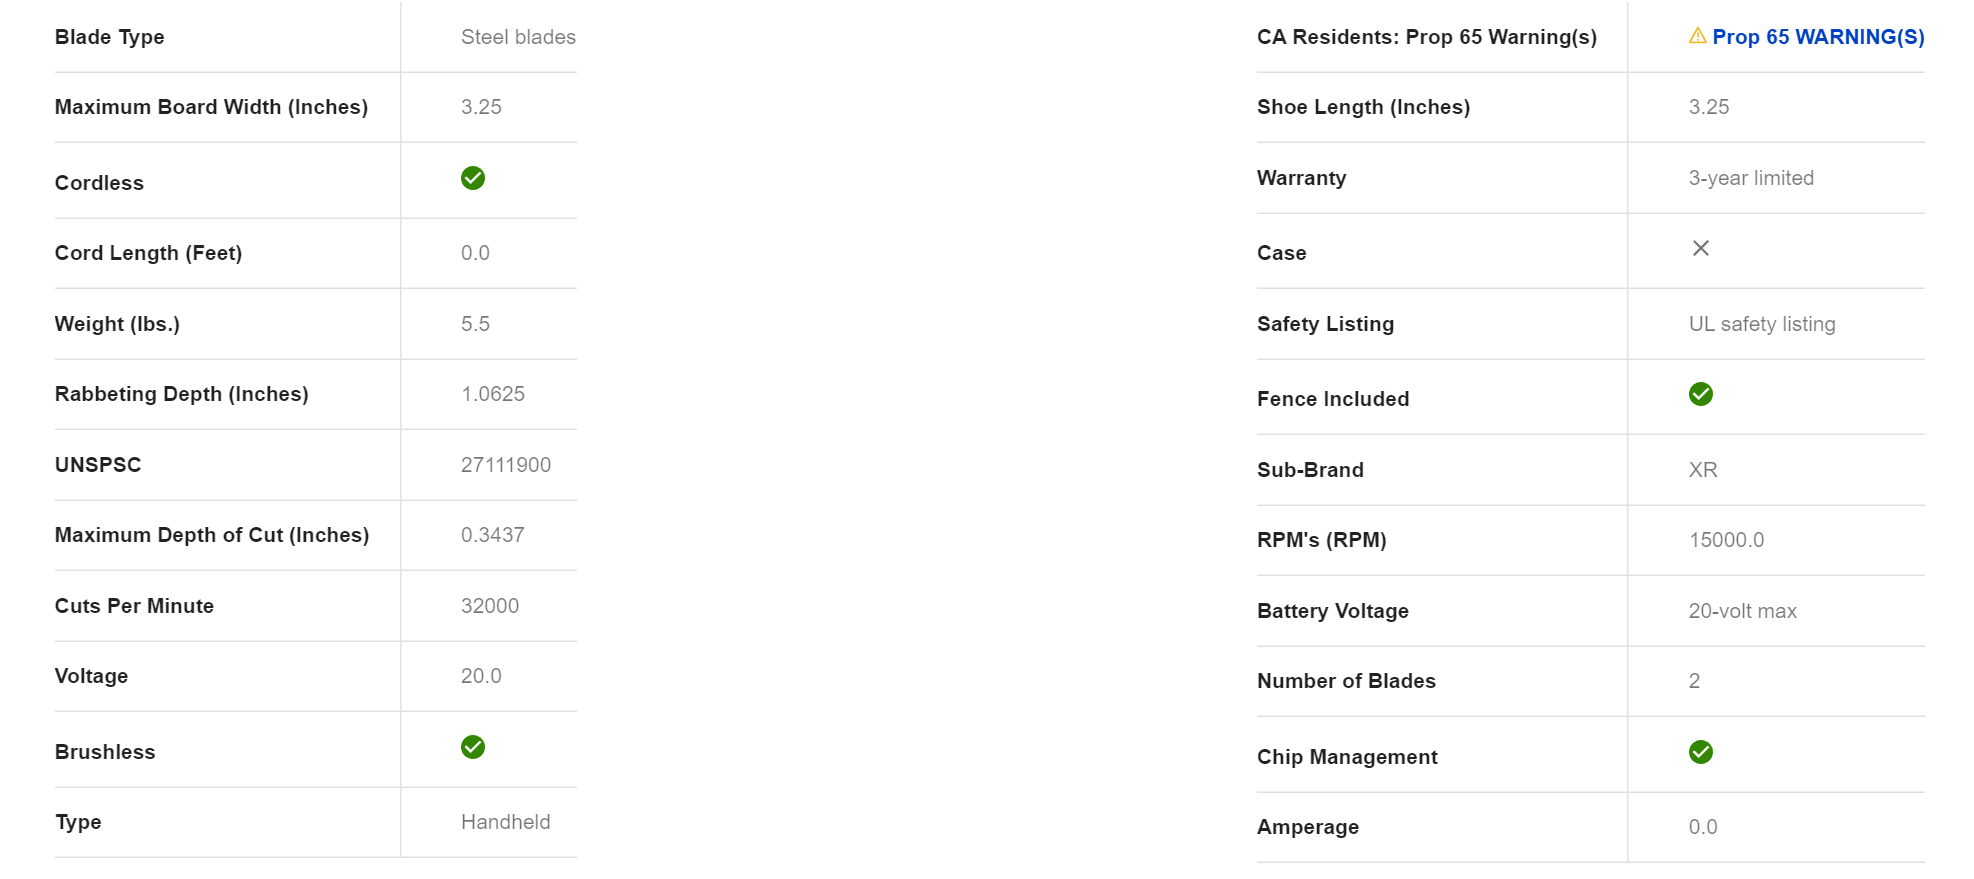Click the Maximum Depth of Cut label
The height and width of the screenshot is (879, 1974).
212,535
